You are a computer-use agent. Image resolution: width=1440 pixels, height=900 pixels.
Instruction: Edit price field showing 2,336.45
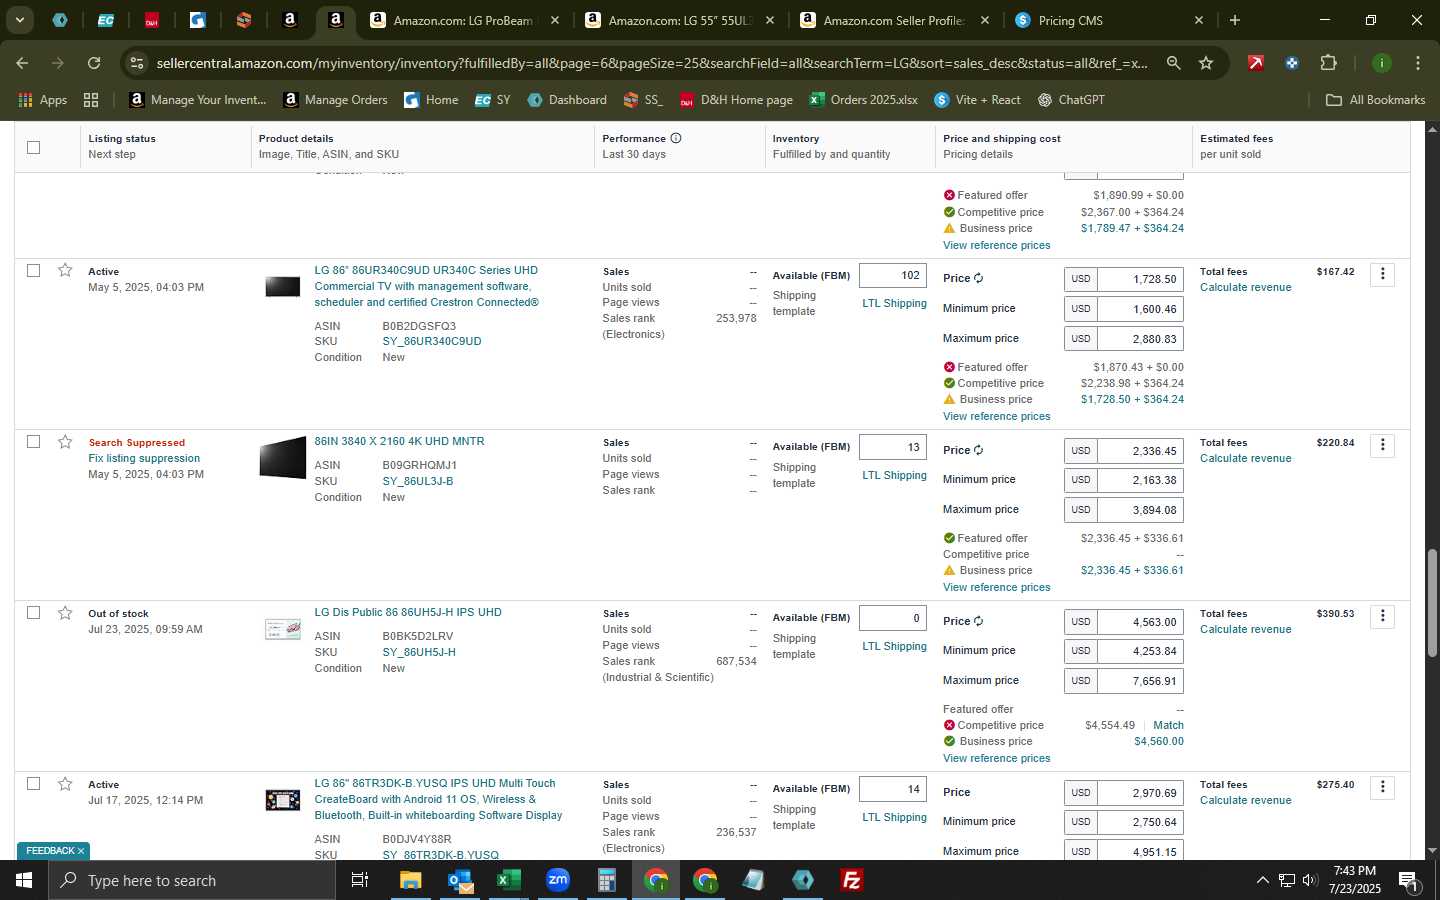1140,451
